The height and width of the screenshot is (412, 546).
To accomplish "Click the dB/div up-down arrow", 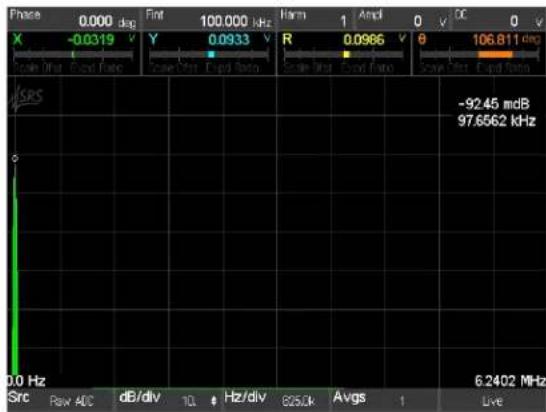I will tap(214, 401).
